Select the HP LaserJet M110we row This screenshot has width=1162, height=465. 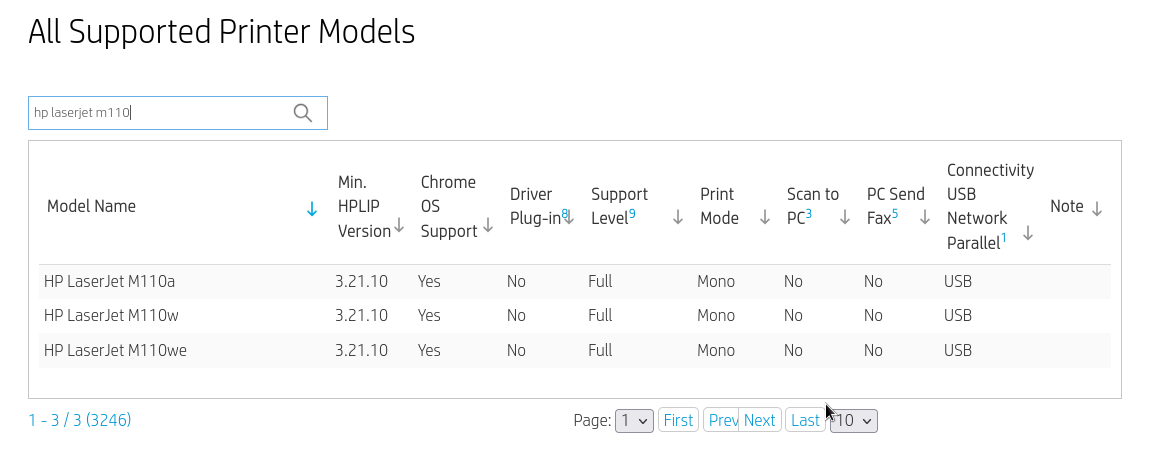point(115,350)
